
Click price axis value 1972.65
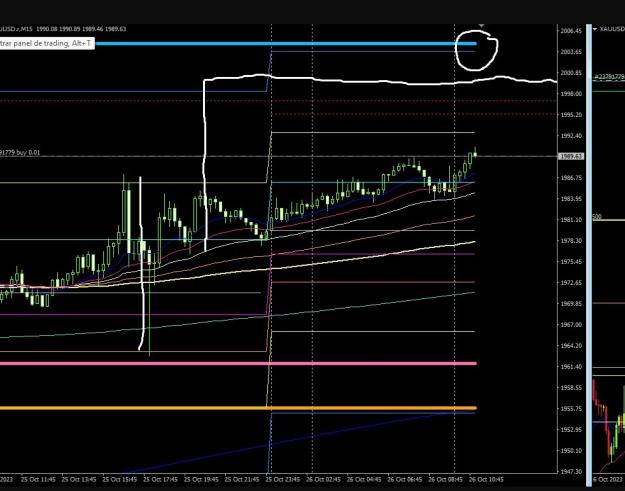(x=571, y=283)
